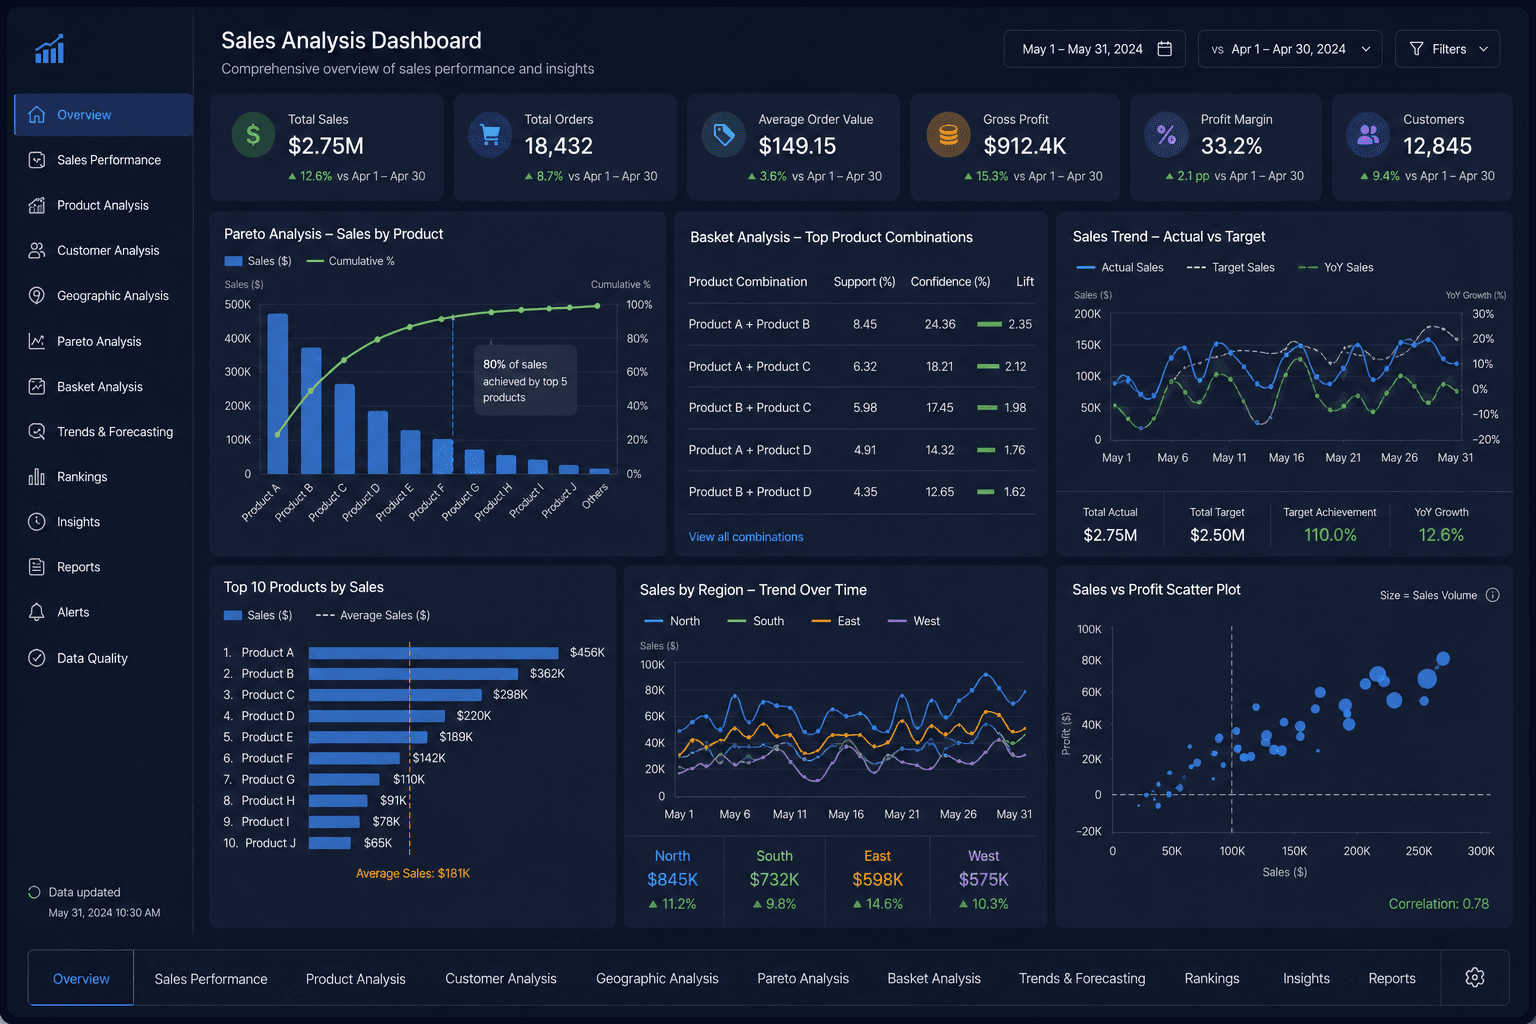Click the calendar icon in date range
This screenshot has width=1536, height=1024.
[x=1165, y=49]
